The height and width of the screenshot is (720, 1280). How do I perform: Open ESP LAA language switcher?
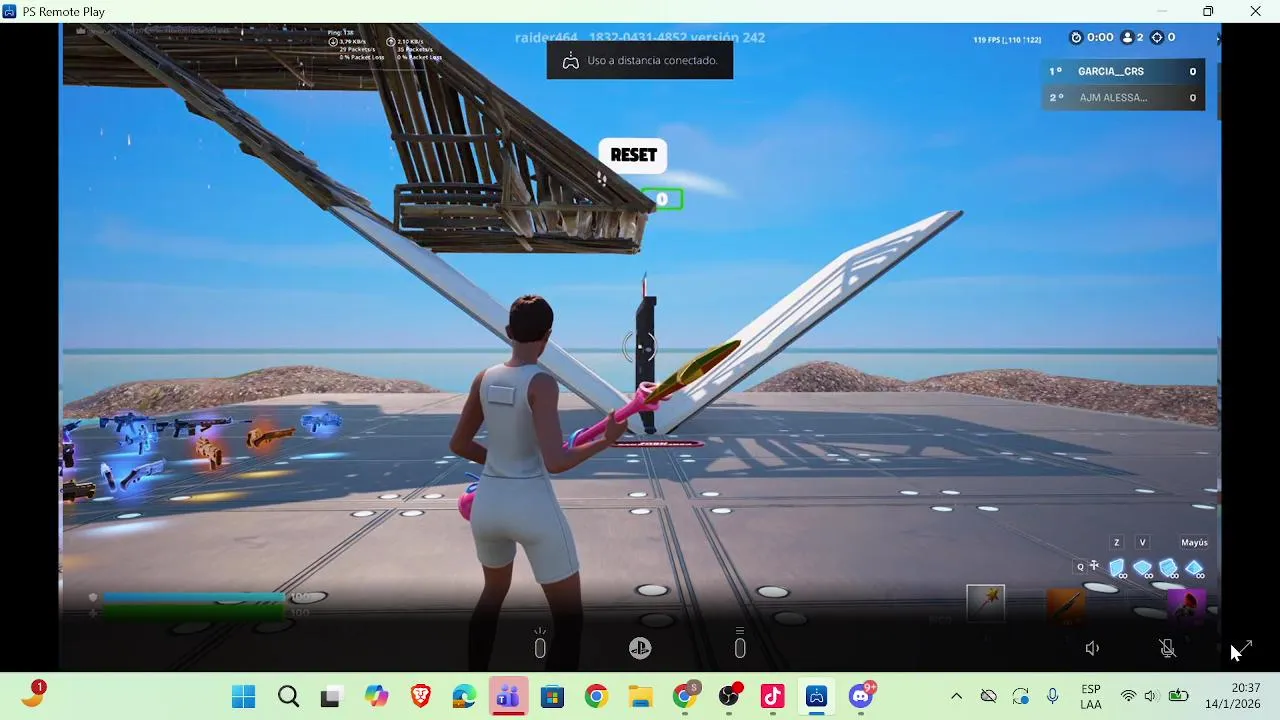coord(1091,697)
